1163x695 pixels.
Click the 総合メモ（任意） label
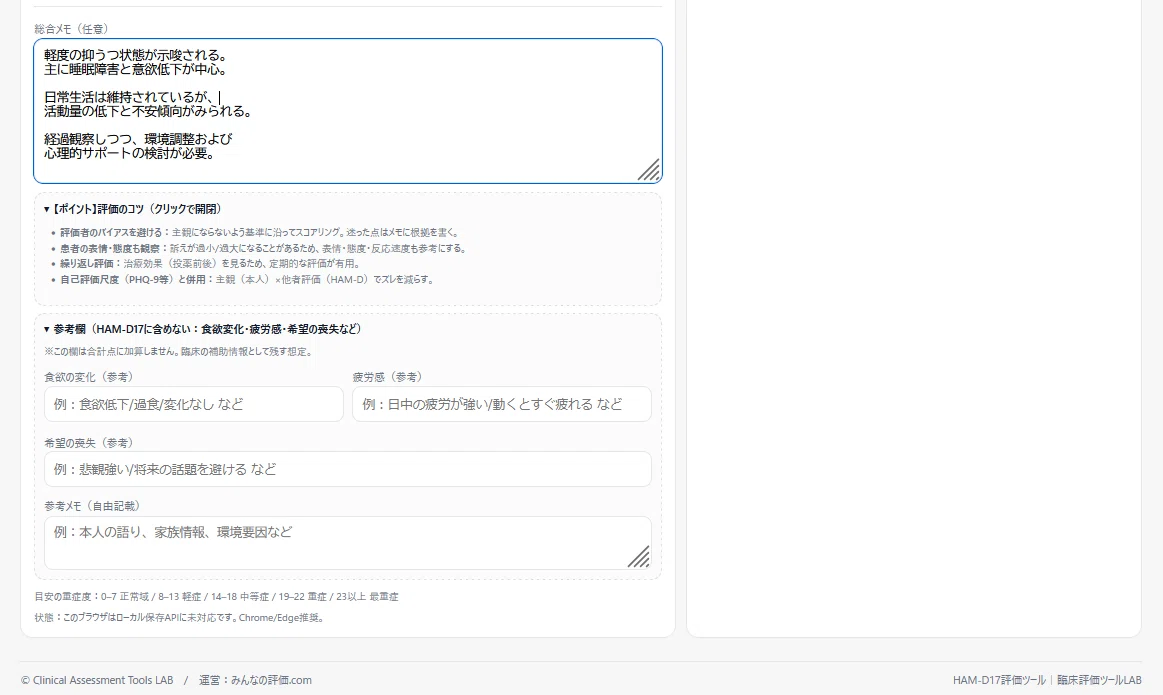(71, 29)
